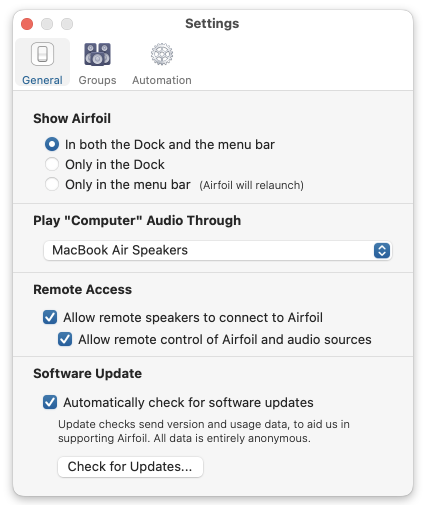
Task: Click the Groups speakers icon
Action: [x=97, y=54]
